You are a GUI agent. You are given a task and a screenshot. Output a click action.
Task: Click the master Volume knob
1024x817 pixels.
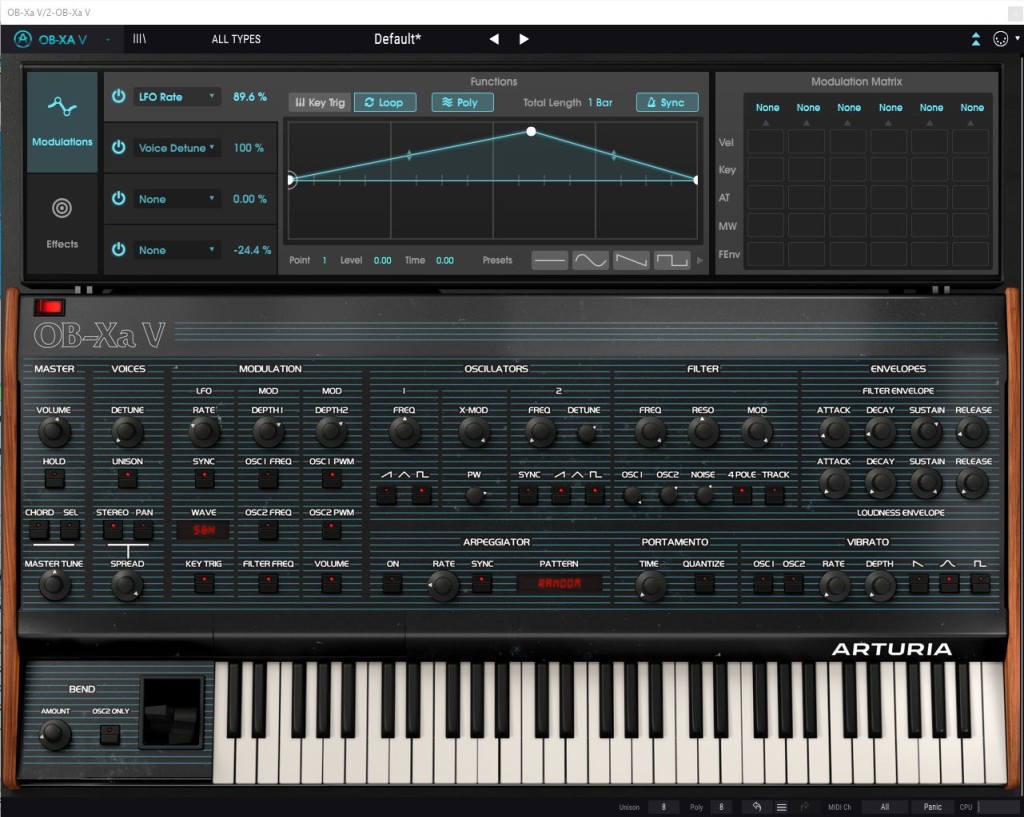pyautogui.click(x=54, y=432)
